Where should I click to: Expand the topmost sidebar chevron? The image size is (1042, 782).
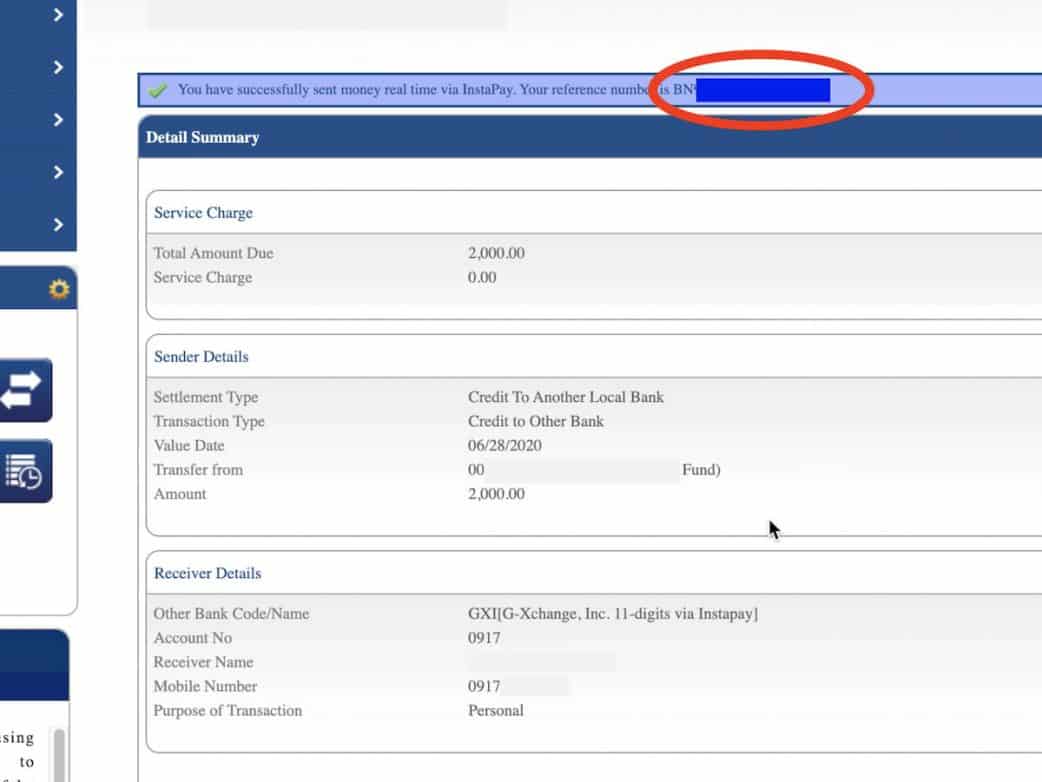[x=58, y=15]
